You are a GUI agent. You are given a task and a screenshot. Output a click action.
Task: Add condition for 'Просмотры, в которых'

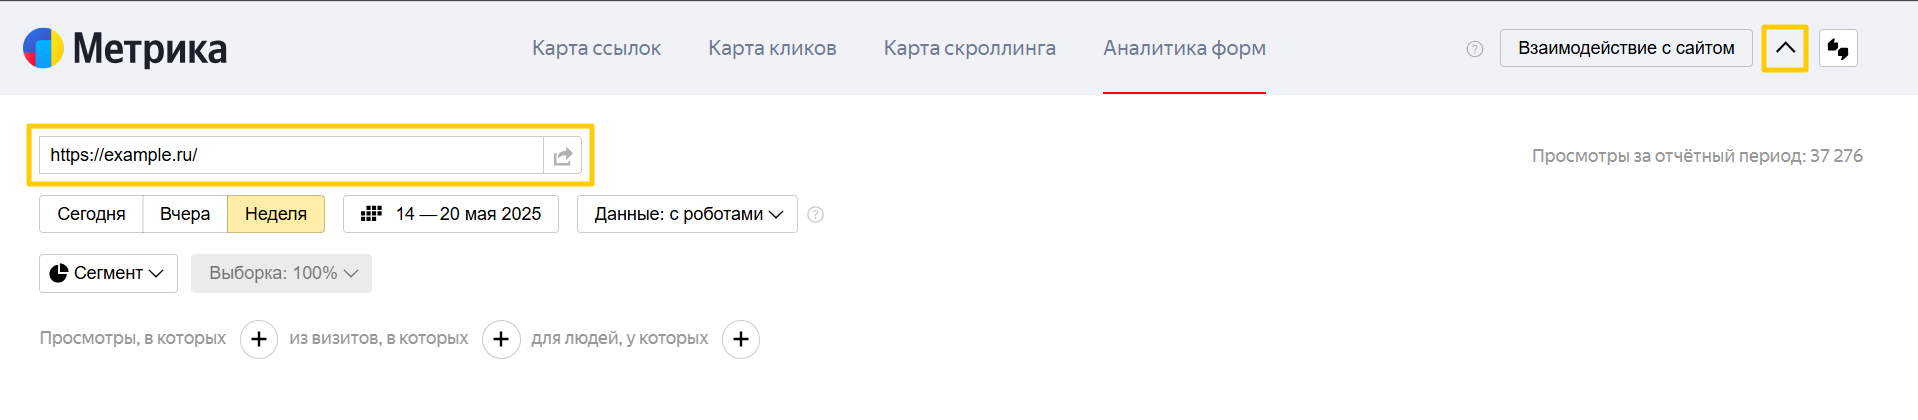(259, 340)
